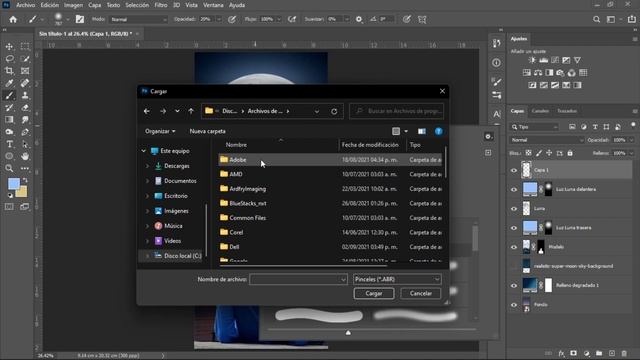
Task: Collapse Este equipo tree node
Action: [x=143, y=151]
